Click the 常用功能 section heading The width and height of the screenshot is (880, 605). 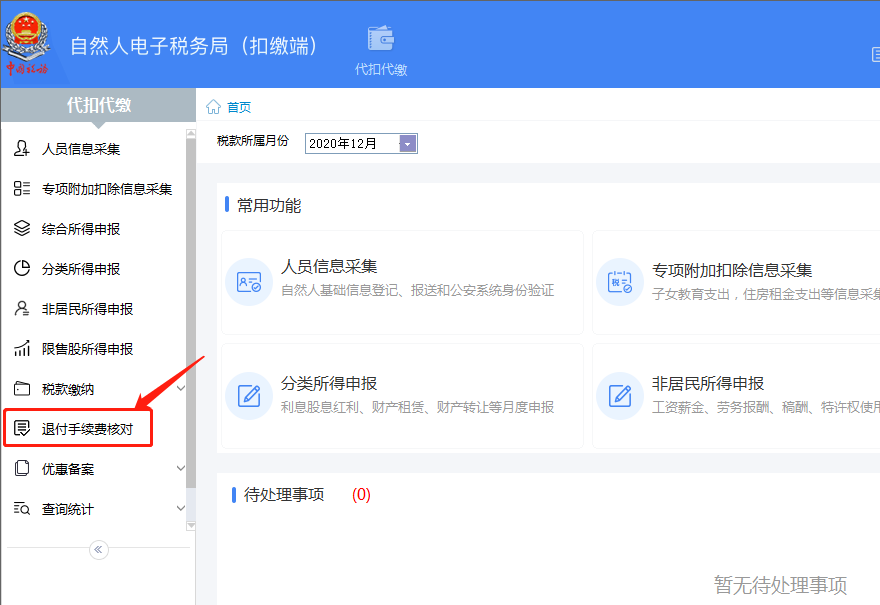(x=269, y=205)
